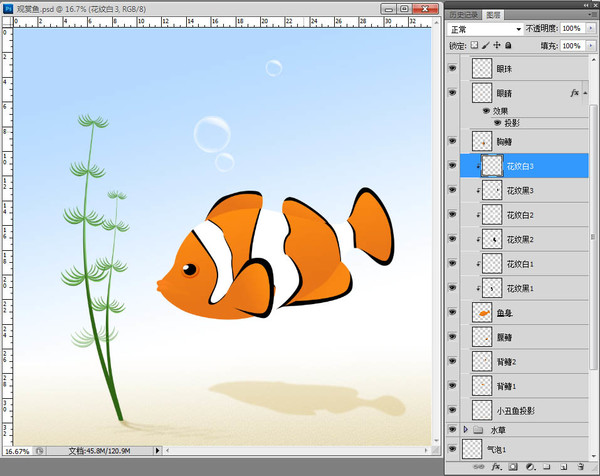600x476 pixels.
Task: Click the ruler origin corner box
Action: click(8, 22)
